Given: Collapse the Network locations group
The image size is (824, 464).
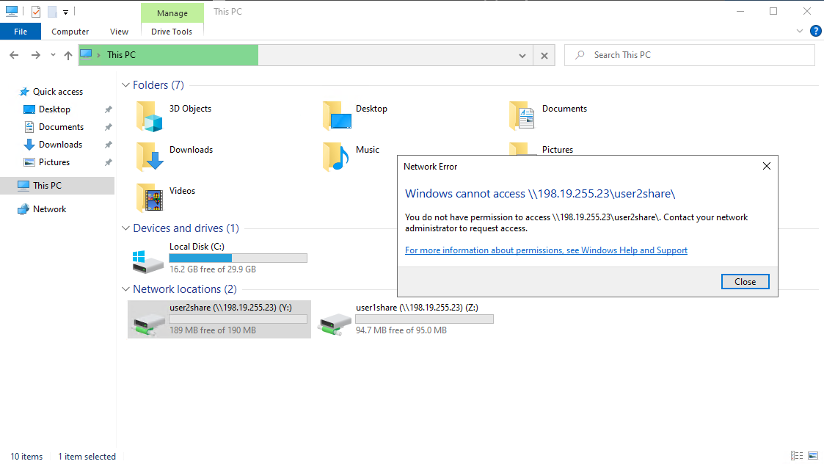Looking at the screenshot, I should 126,289.
